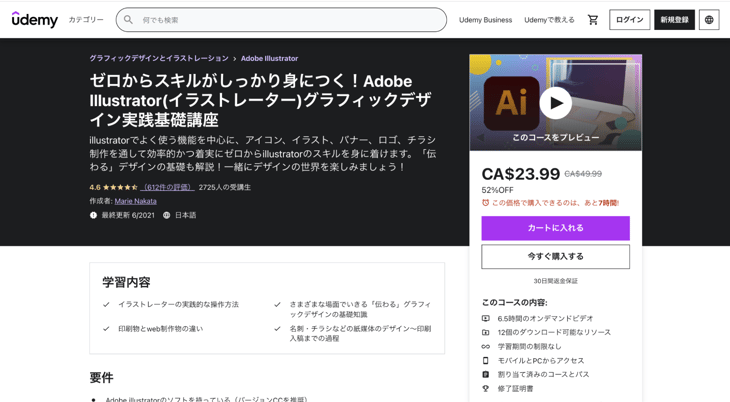Click the mobile access icon
Viewport: 730px width, 402px height.
click(x=486, y=361)
